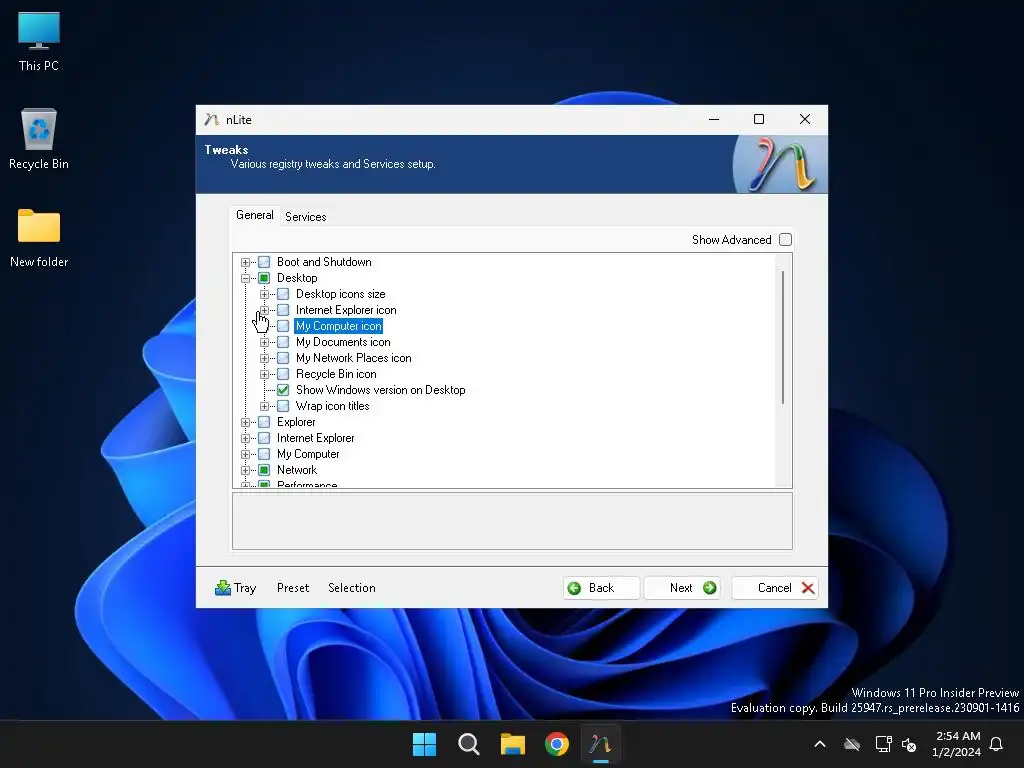Open New folder on desktop
Image resolution: width=1024 pixels, height=768 pixels.
[39, 238]
